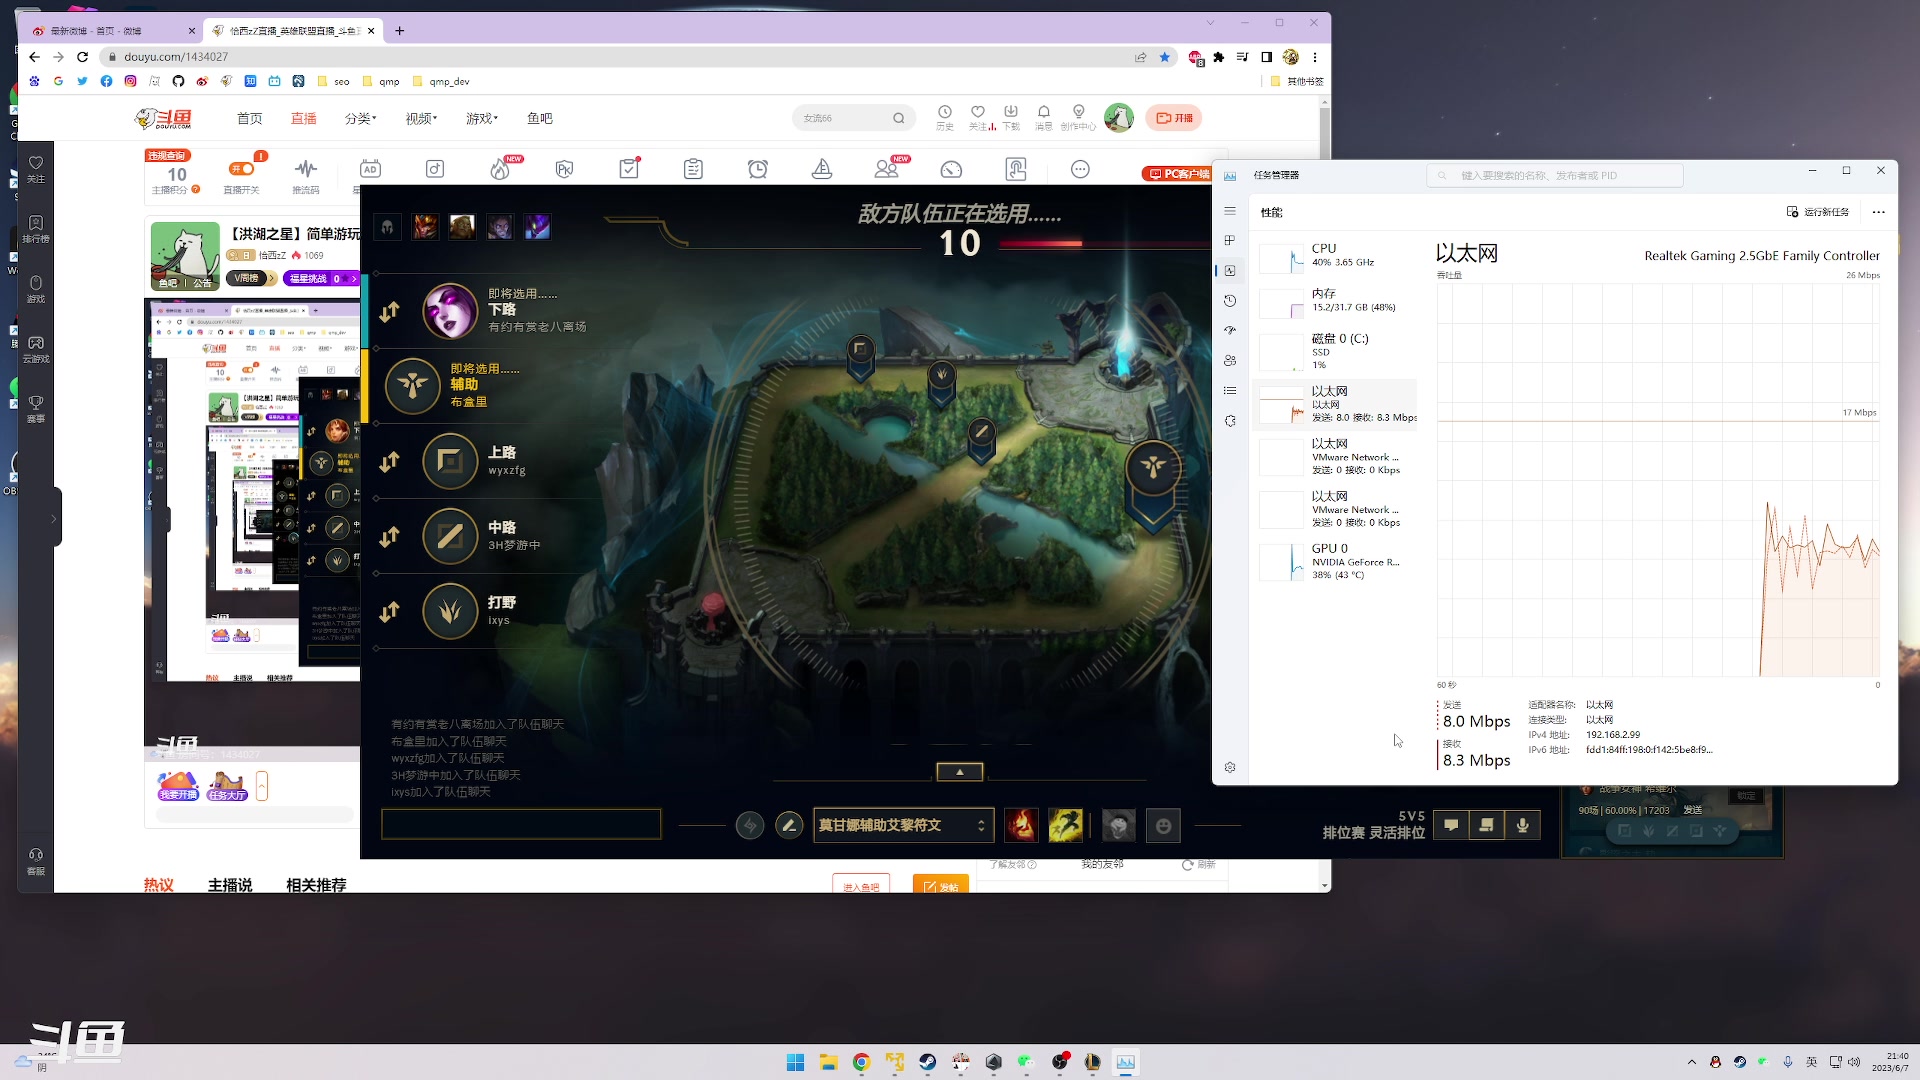This screenshot has height=1080, width=1920.
Task: Open the users NEW icon in Douyu toolbar
Action: click(887, 169)
